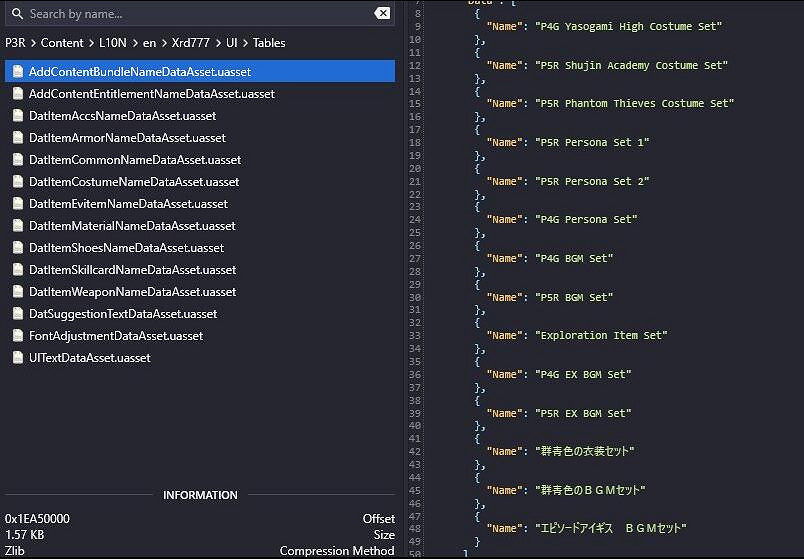The width and height of the screenshot is (804, 559).
Task: Select DatItemCommonNameDataAsset.uasset file
Action: 135,160
